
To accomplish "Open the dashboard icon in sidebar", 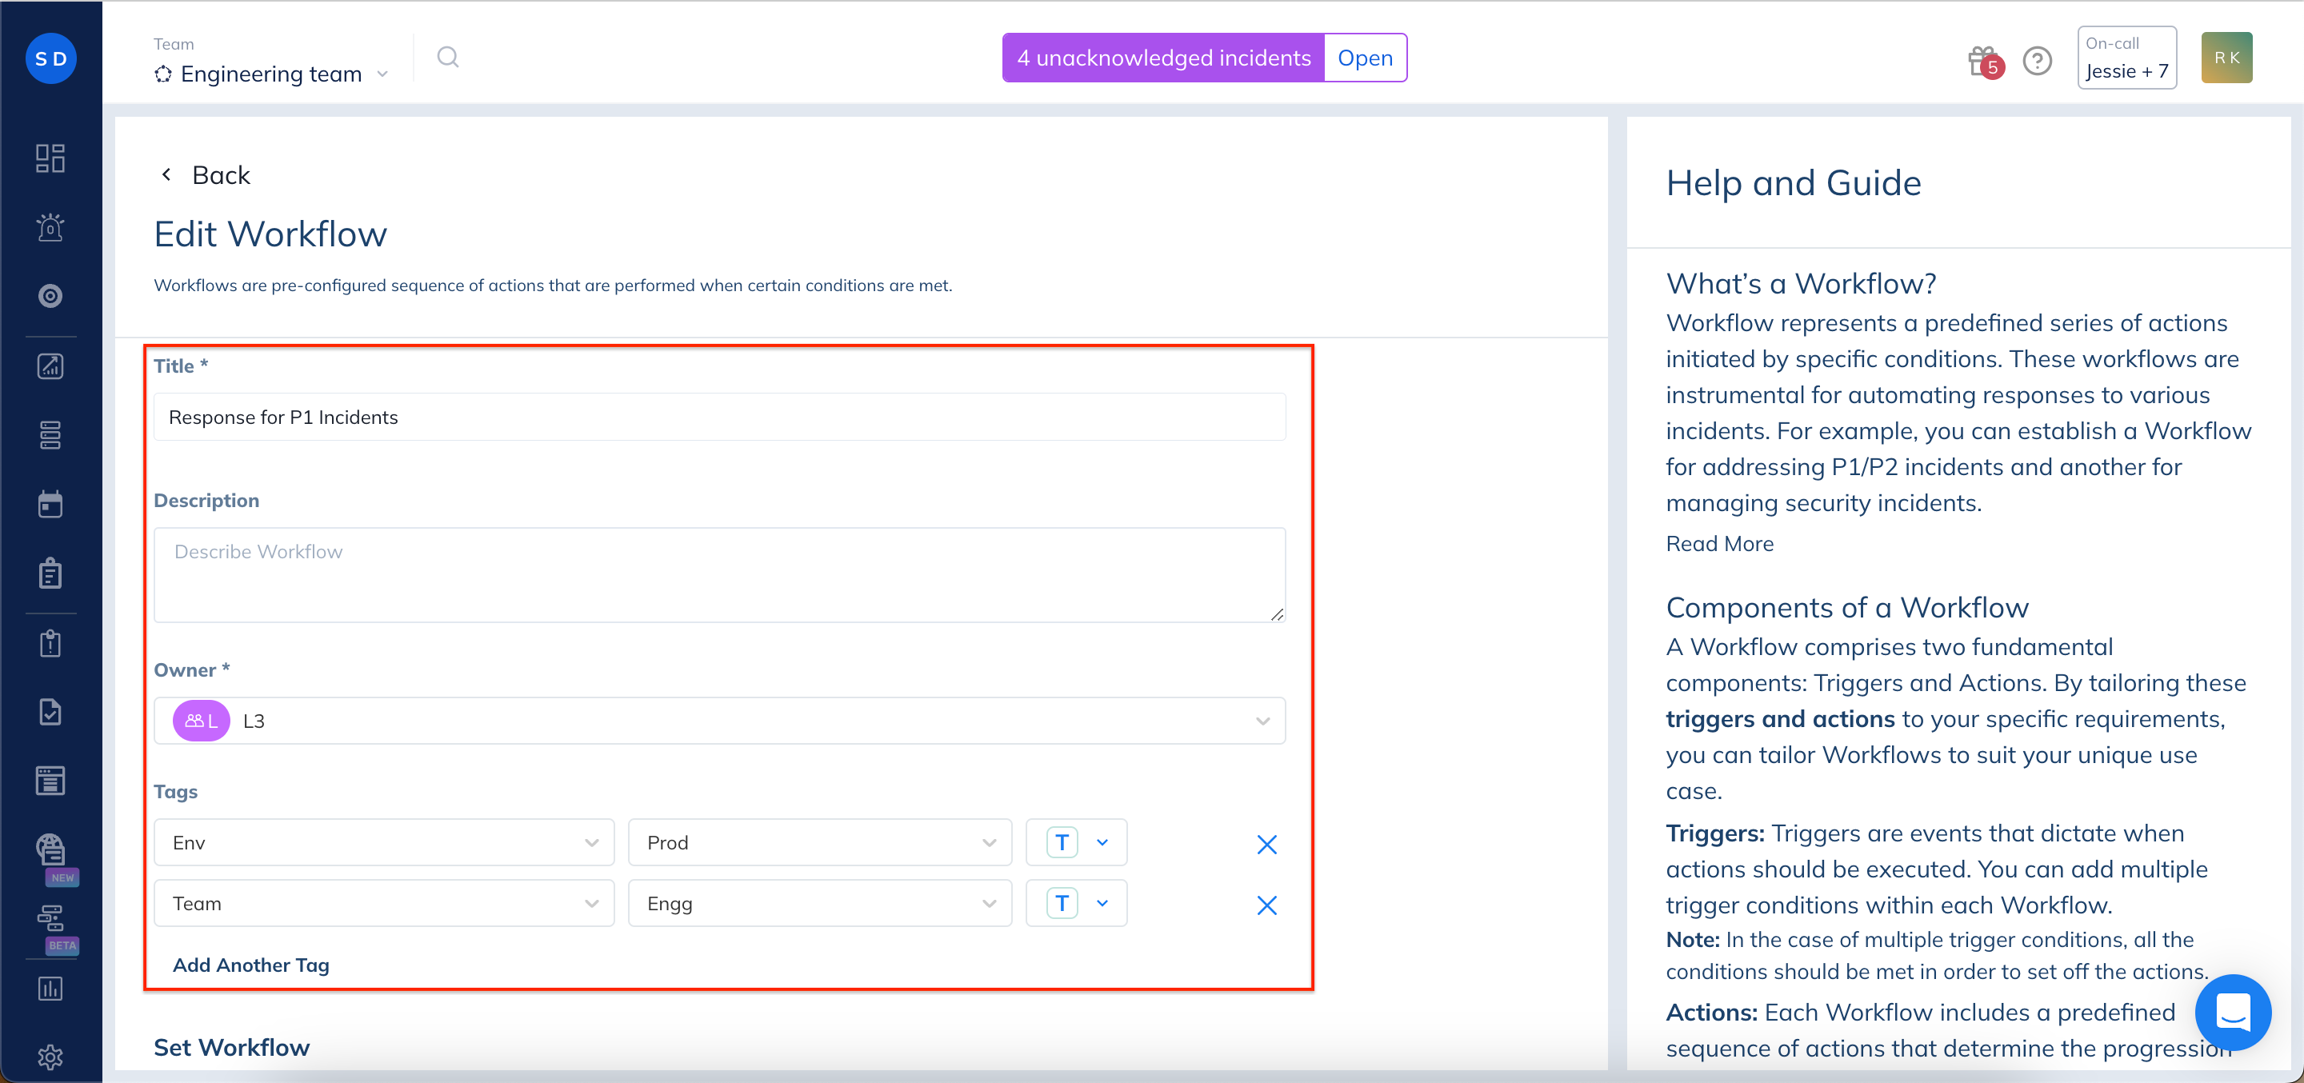I will point(50,158).
